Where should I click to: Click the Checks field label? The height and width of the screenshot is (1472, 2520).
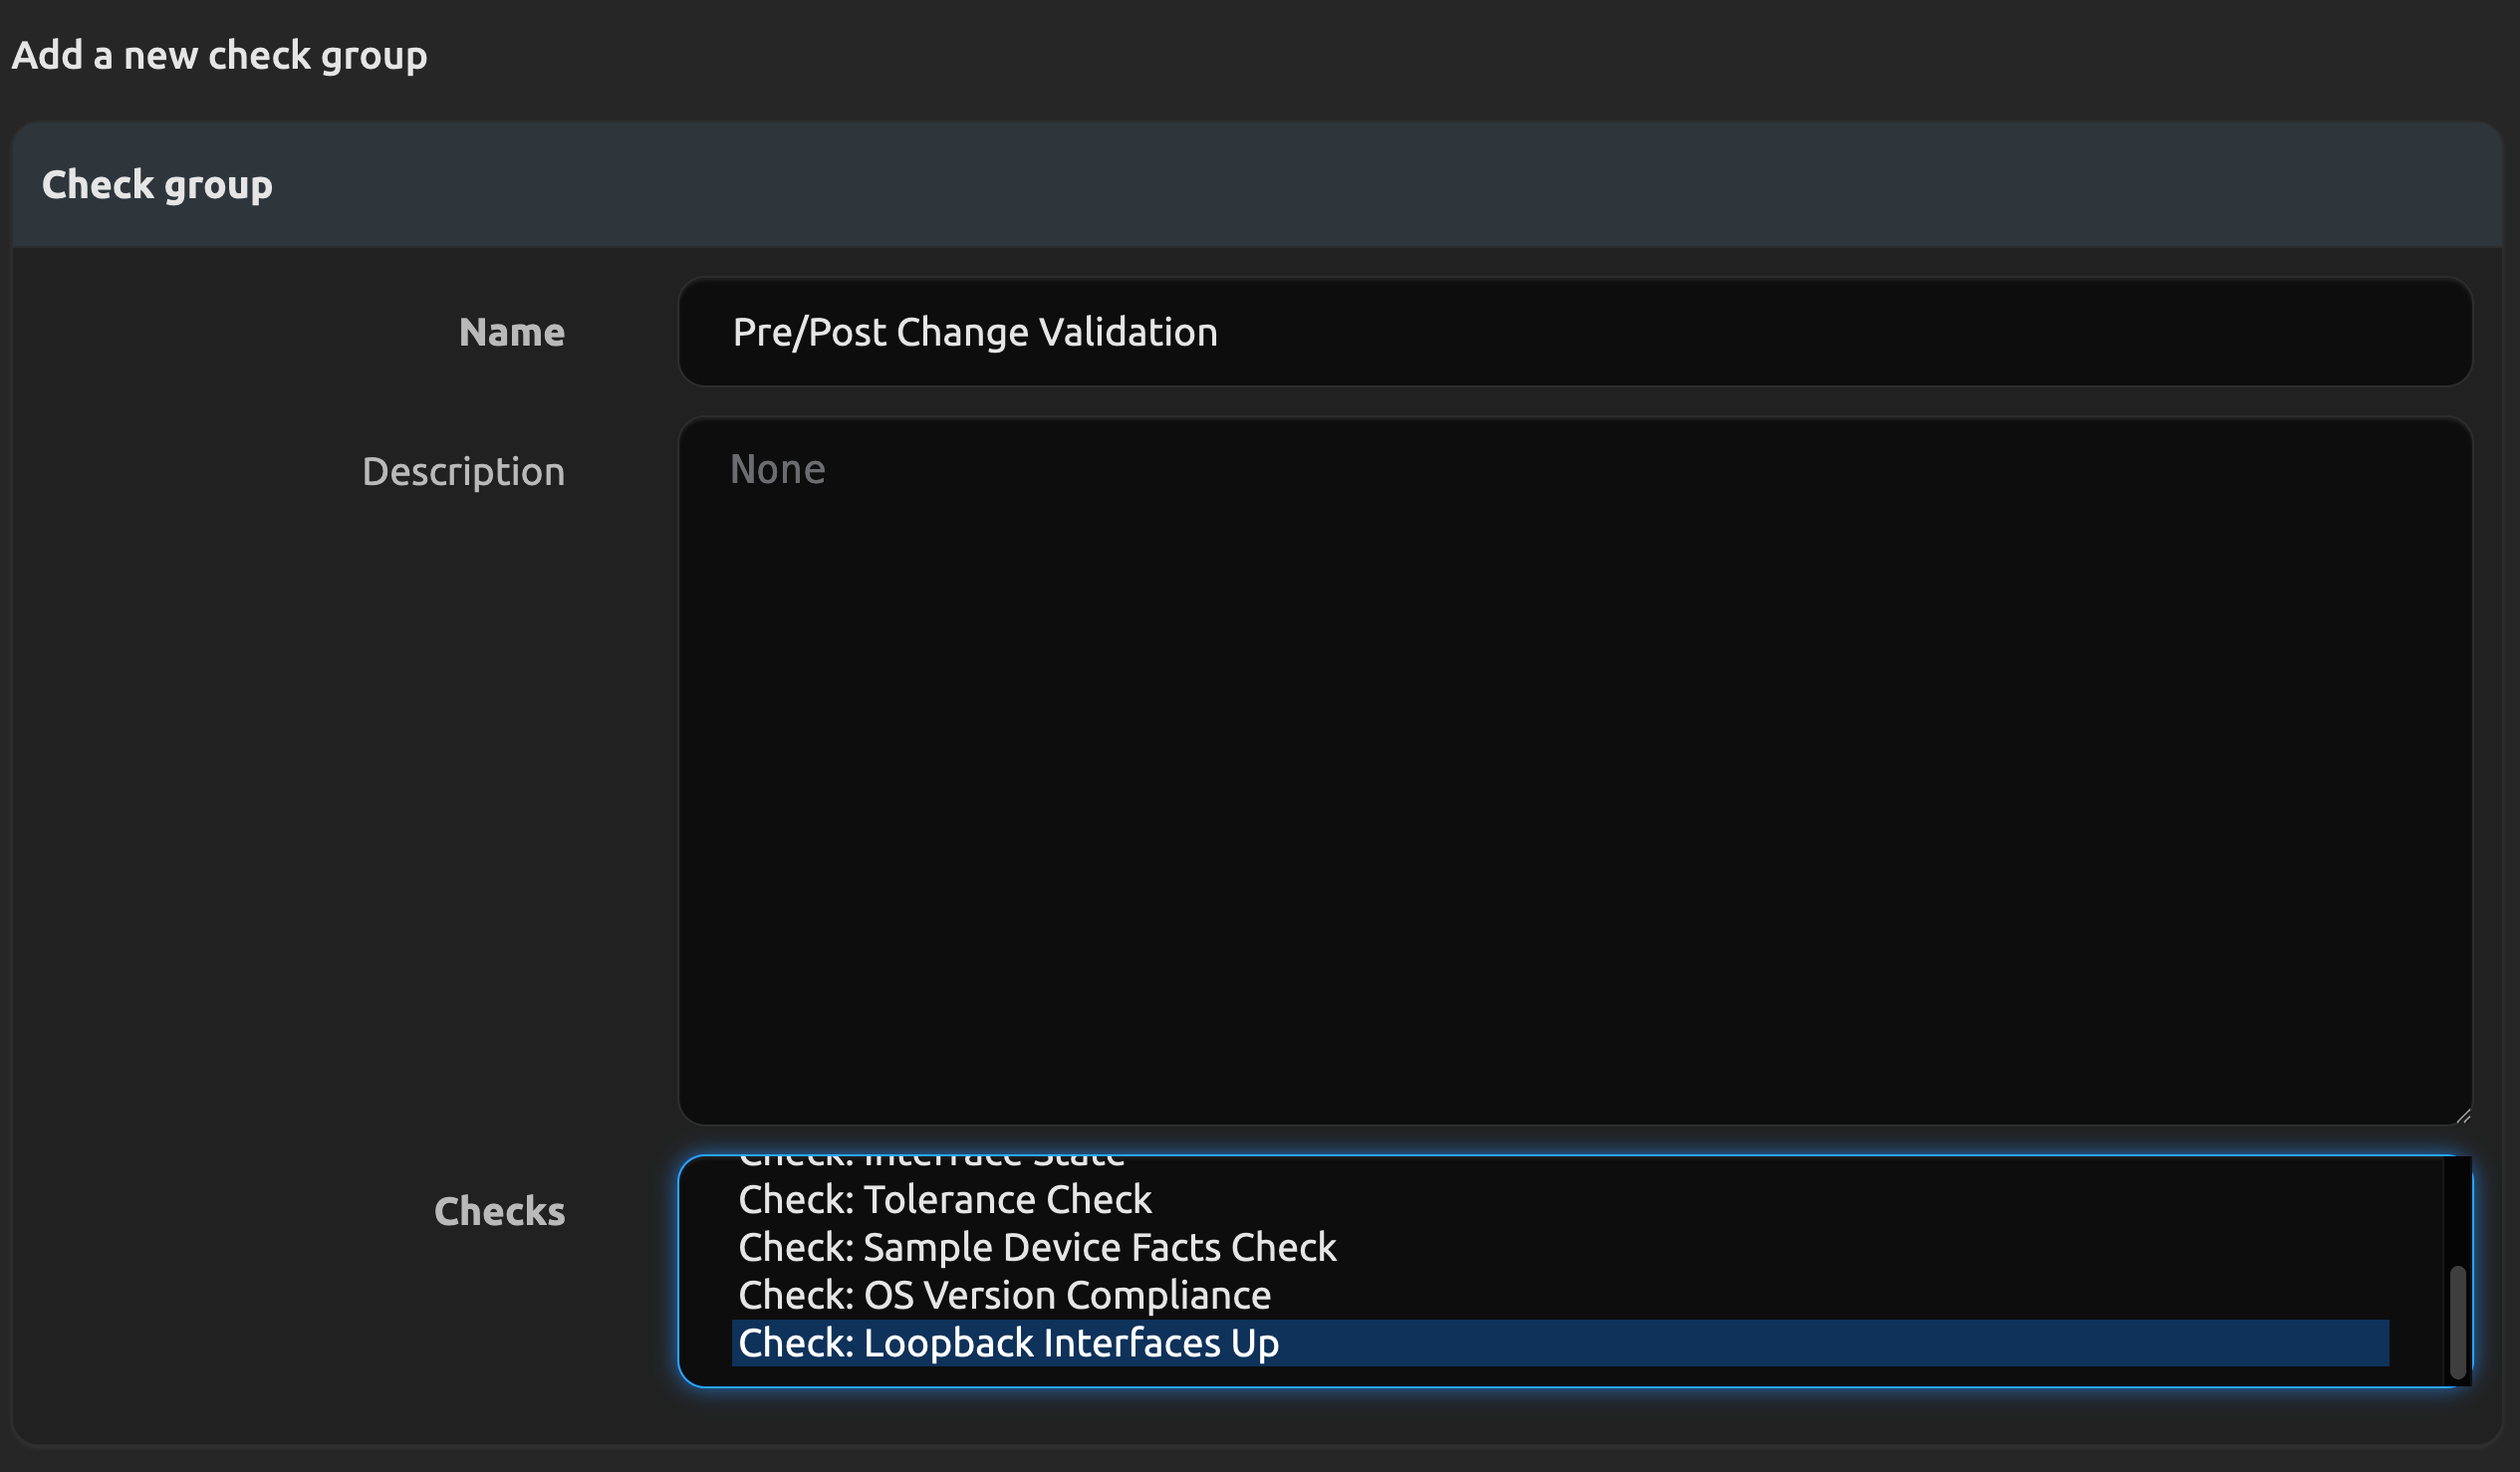499,1211
